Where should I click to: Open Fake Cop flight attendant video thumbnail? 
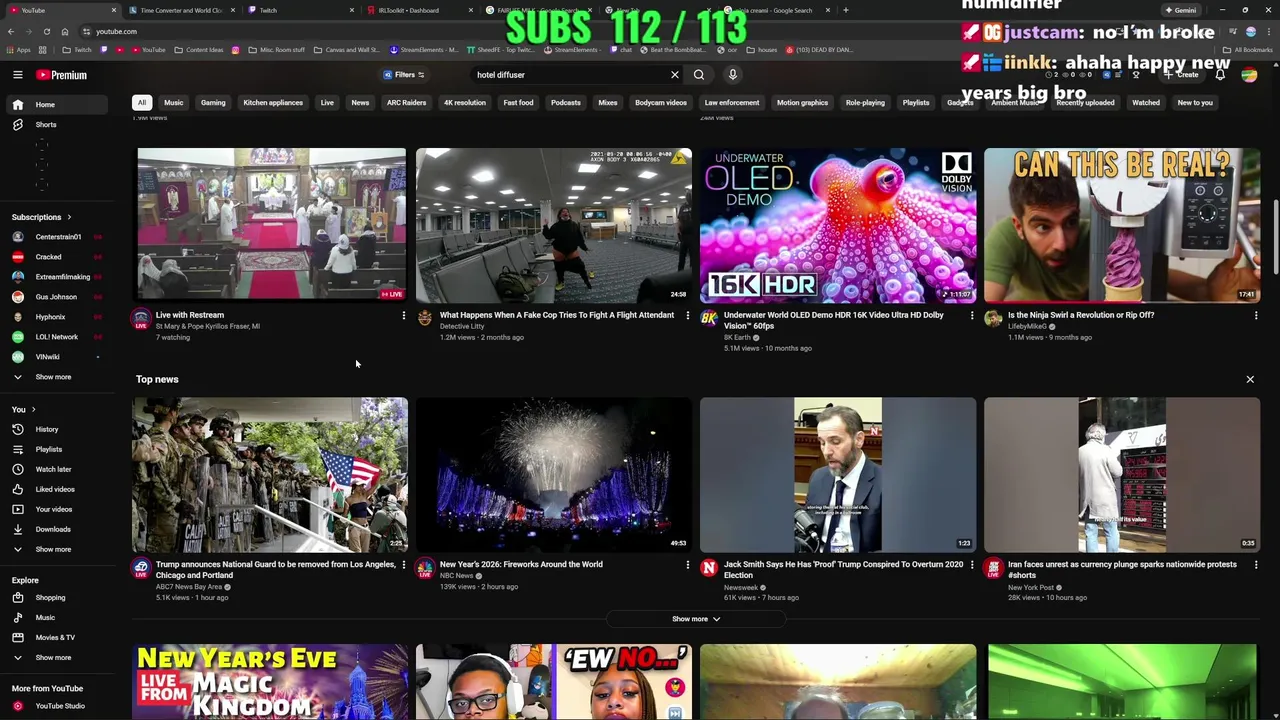tap(553, 225)
